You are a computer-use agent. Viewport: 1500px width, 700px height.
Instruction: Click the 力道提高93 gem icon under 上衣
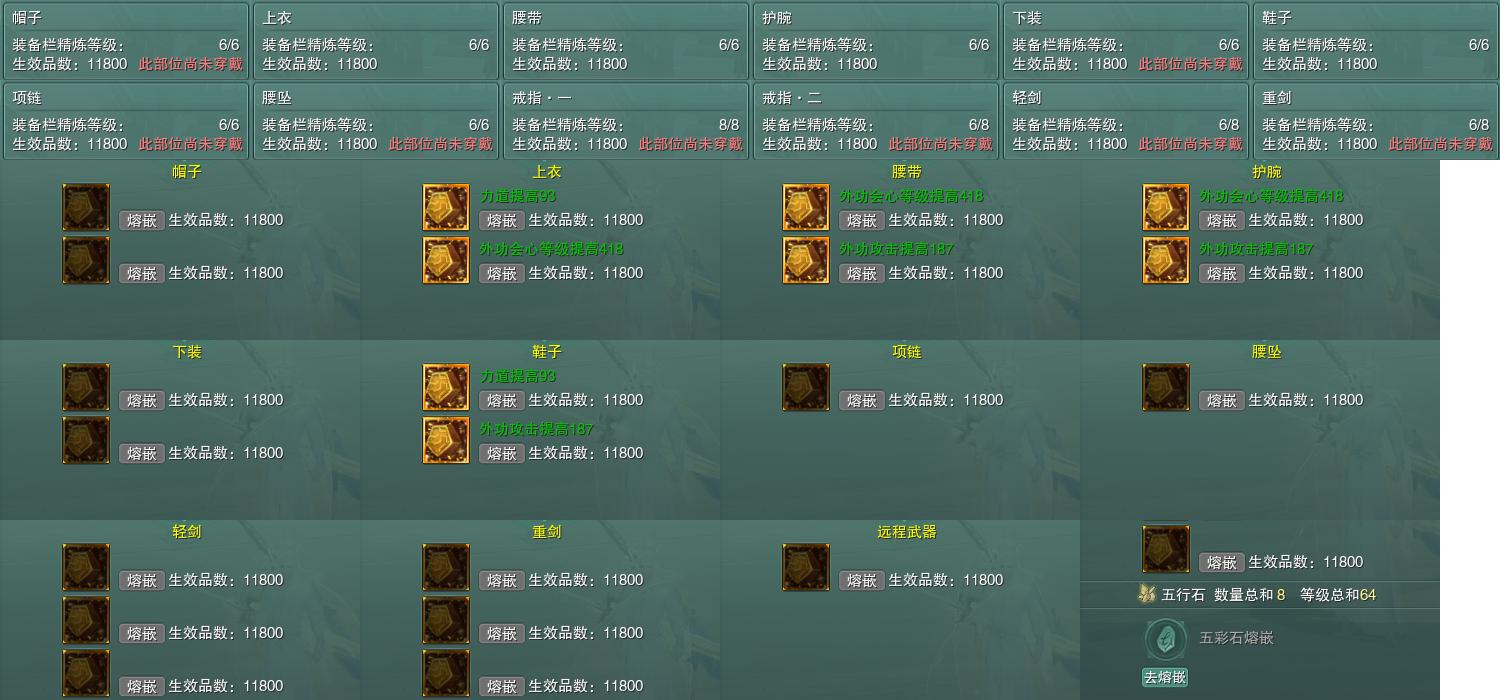(446, 207)
